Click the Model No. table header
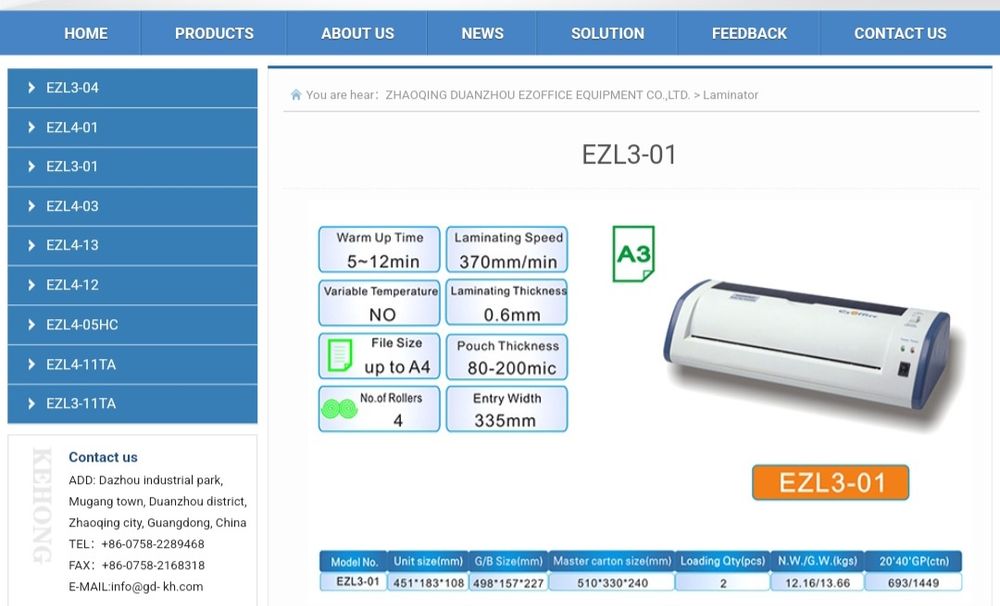This screenshot has height=606, width=1000. click(354, 562)
